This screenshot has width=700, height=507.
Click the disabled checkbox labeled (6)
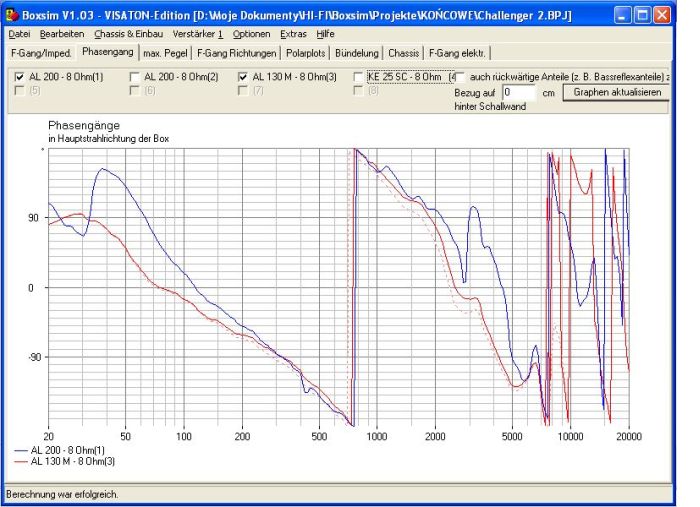coord(134,91)
